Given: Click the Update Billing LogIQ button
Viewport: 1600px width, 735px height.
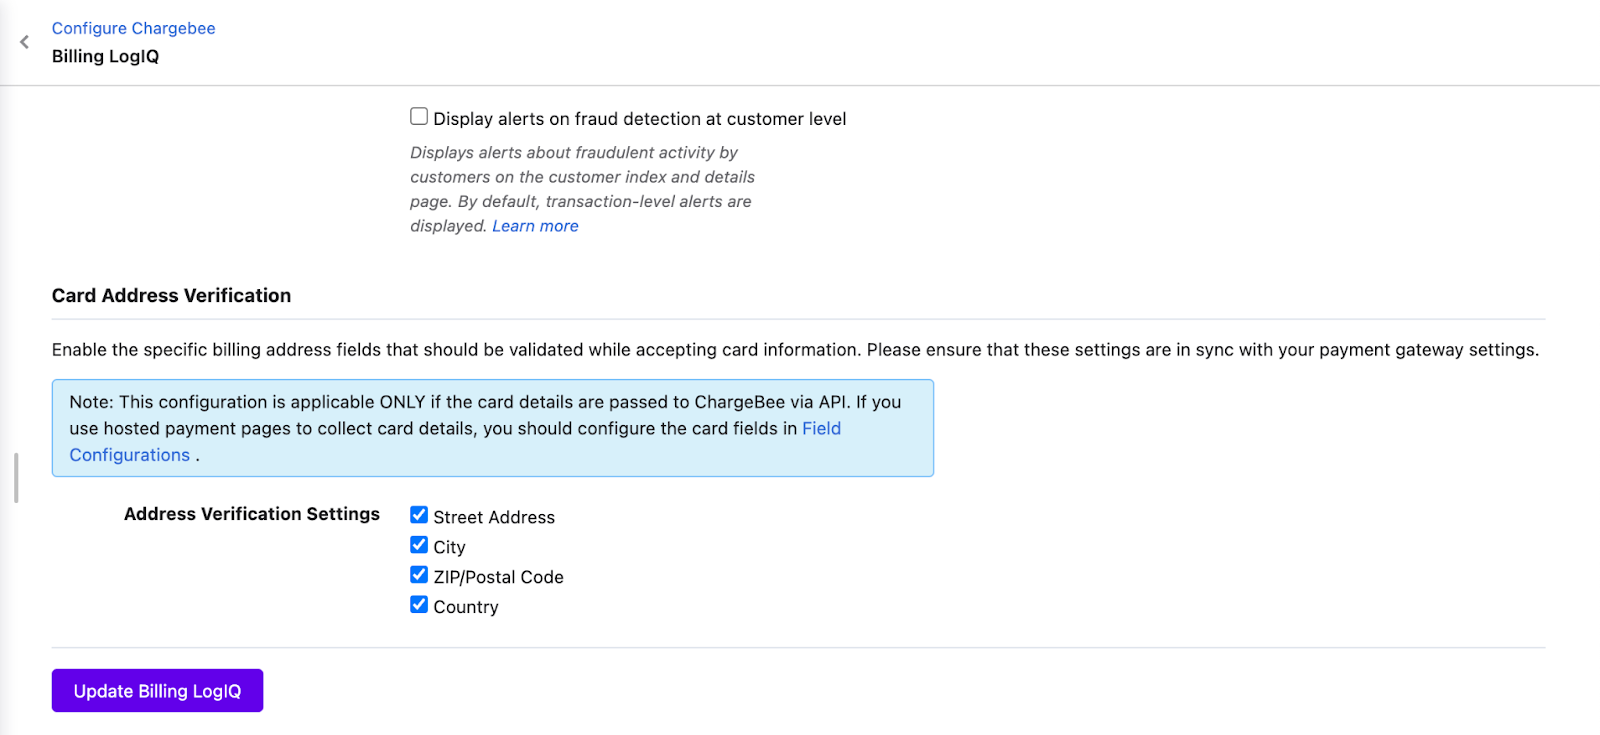Looking at the screenshot, I should click(157, 691).
